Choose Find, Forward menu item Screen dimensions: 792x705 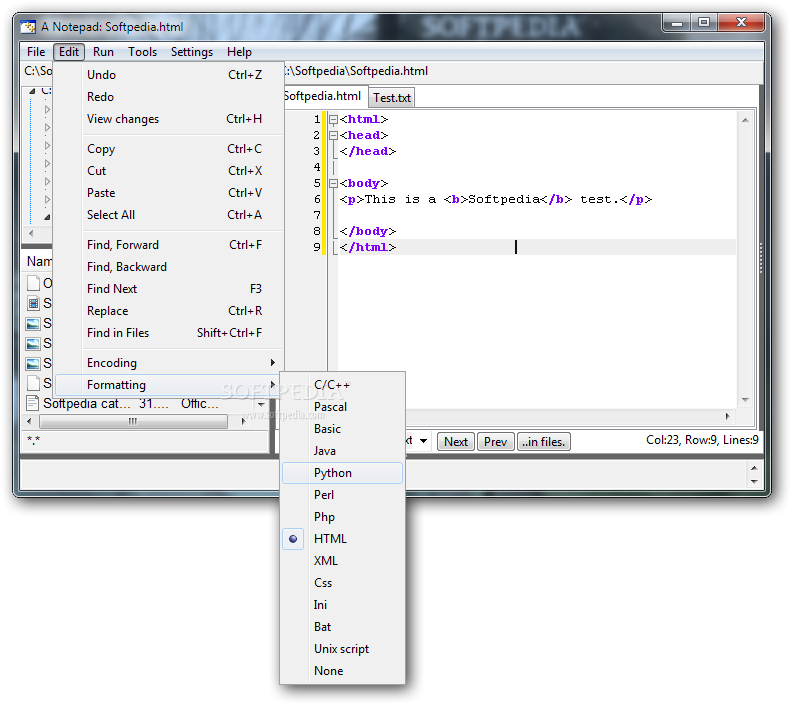[169, 245]
